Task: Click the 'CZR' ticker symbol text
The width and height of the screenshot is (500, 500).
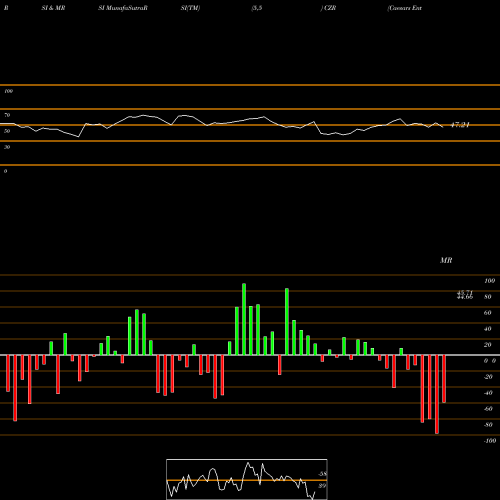Action: point(330,8)
